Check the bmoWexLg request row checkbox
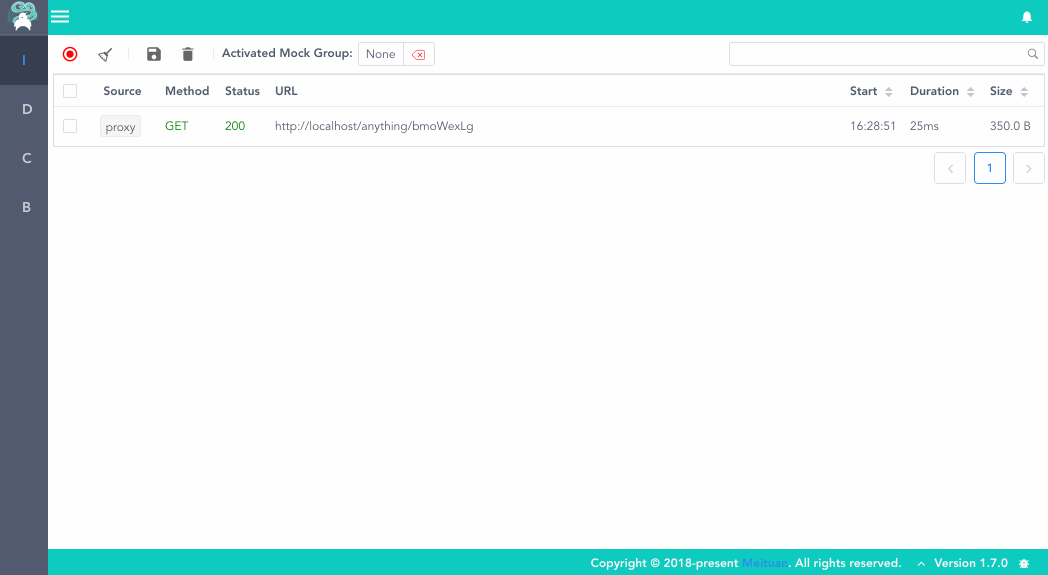 coord(70,126)
